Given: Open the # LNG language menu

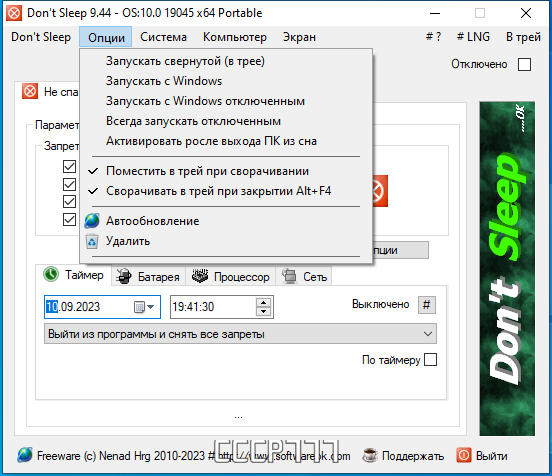Looking at the screenshot, I should [473, 37].
